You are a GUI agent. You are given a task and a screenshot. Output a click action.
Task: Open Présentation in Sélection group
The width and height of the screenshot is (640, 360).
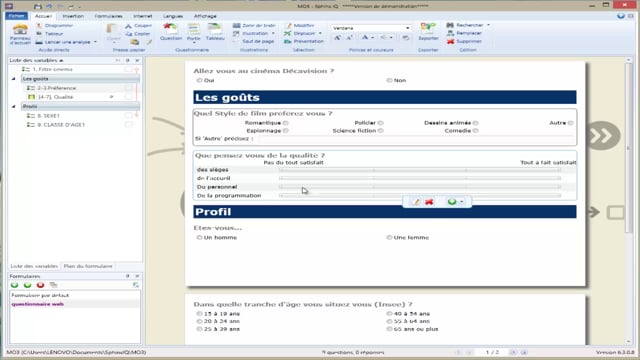tap(303, 41)
